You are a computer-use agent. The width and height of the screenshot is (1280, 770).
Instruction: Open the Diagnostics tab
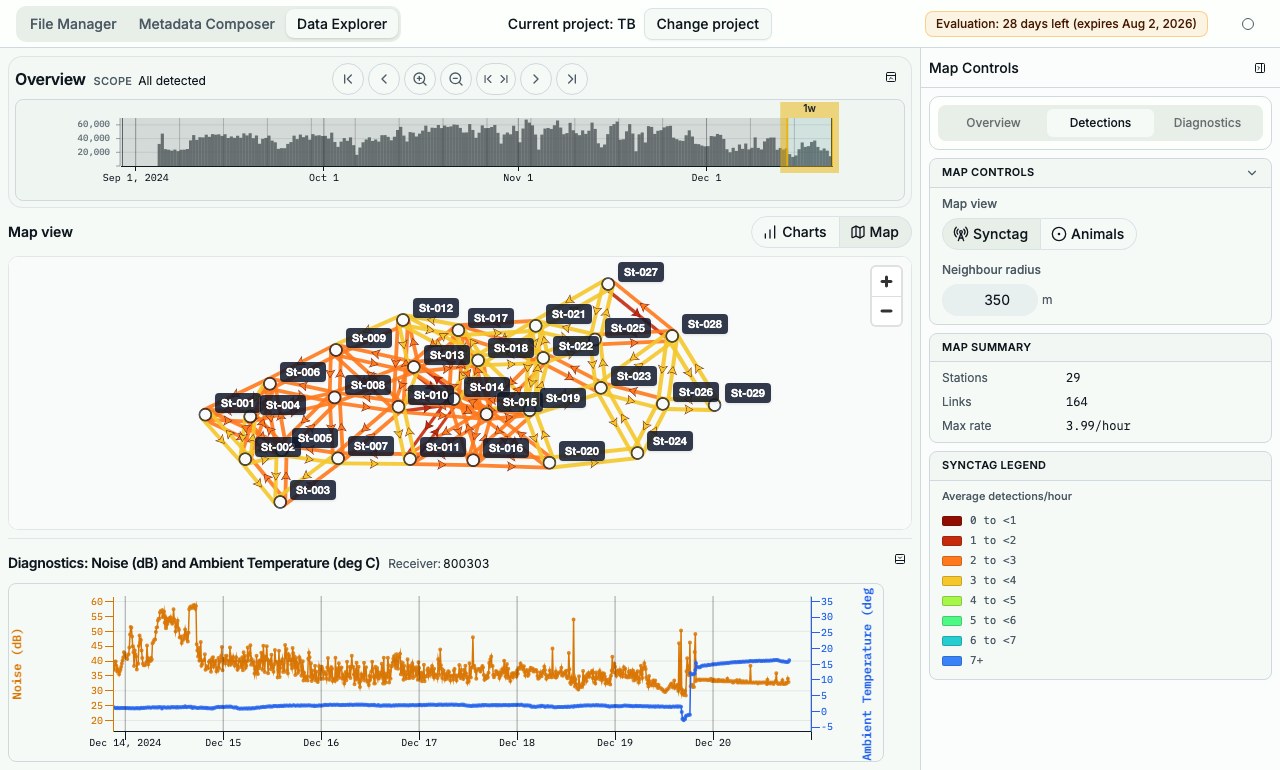[x=1207, y=123]
